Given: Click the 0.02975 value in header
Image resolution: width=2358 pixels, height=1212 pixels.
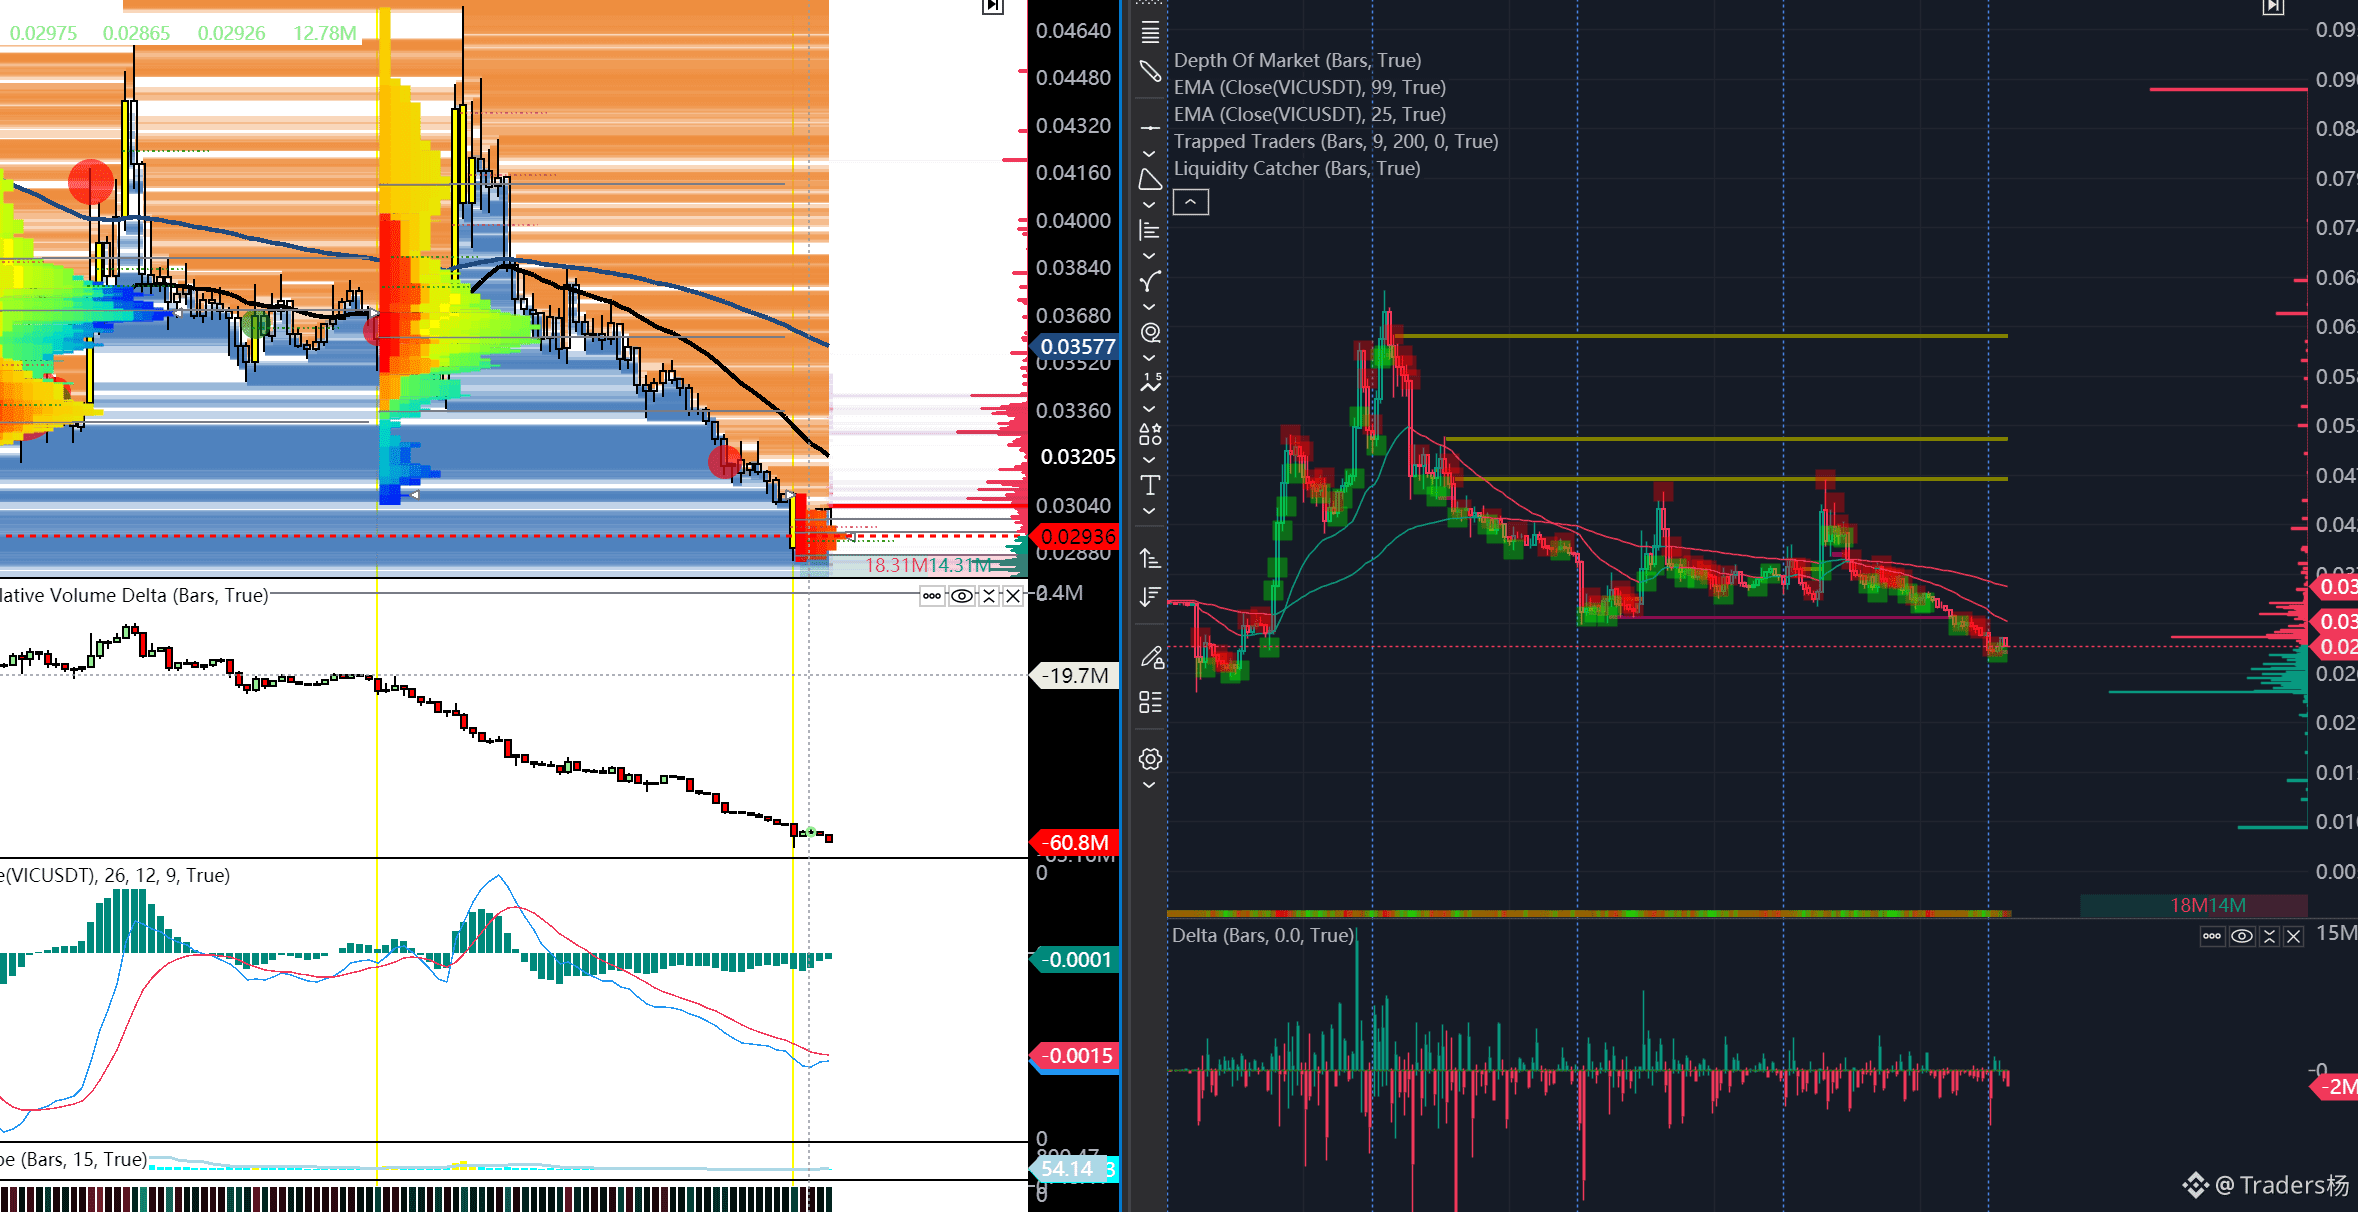Looking at the screenshot, I should [43, 33].
